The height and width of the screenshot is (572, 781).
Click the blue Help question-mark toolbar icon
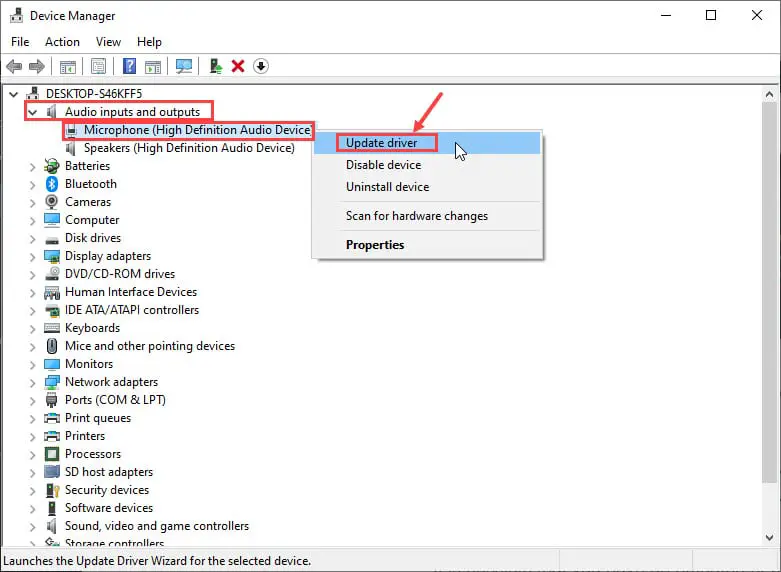[130, 66]
